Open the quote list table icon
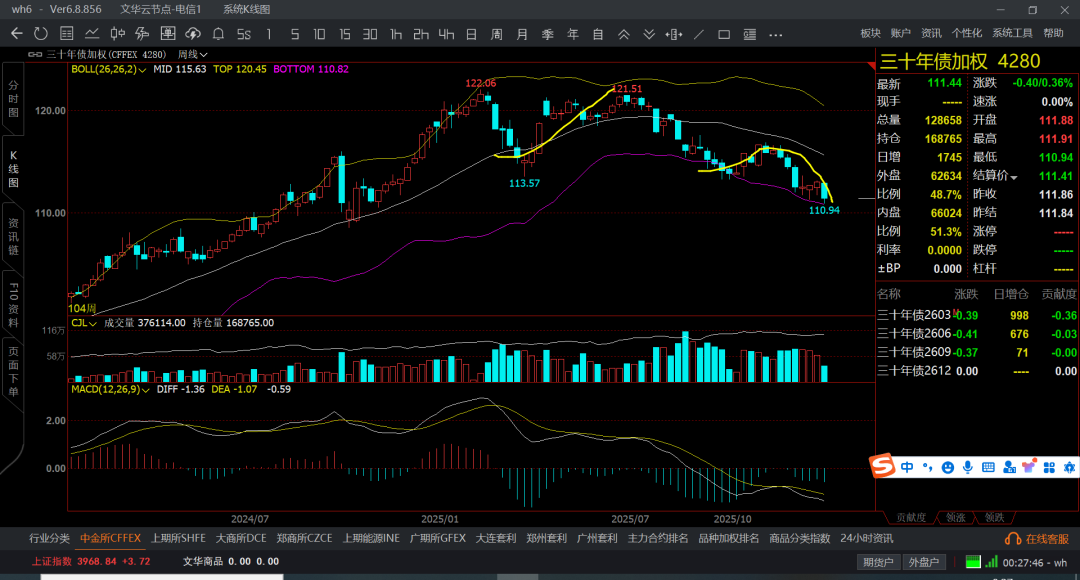This screenshot has height=580, width=1080. 66,33
